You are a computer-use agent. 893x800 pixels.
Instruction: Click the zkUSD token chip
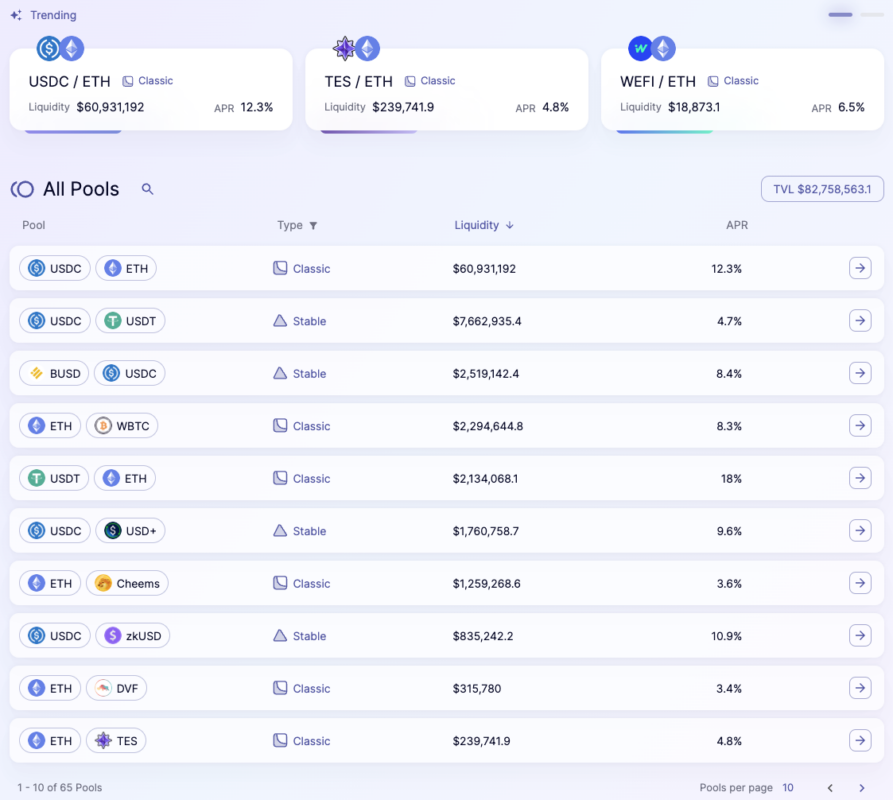(x=133, y=636)
